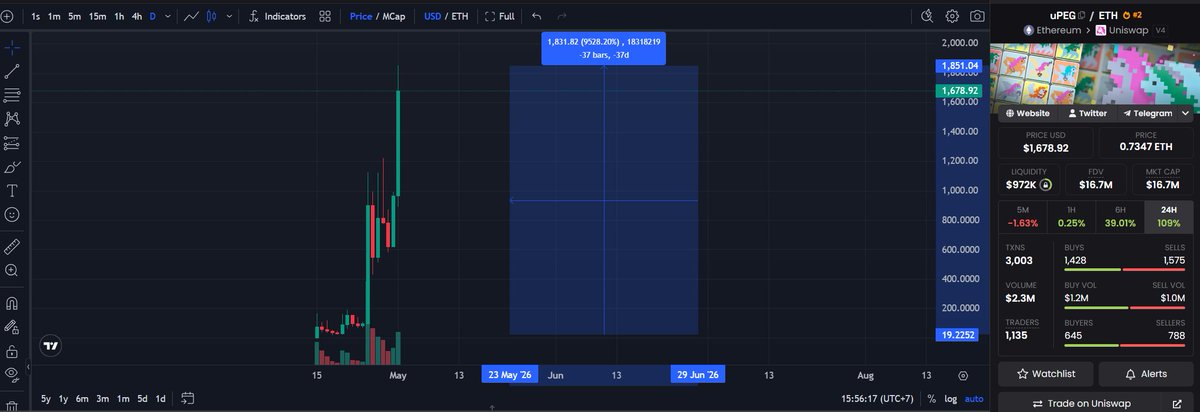Image resolution: width=1200 pixels, height=412 pixels.
Task: Switch chart currency to ETH
Action: coord(460,17)
